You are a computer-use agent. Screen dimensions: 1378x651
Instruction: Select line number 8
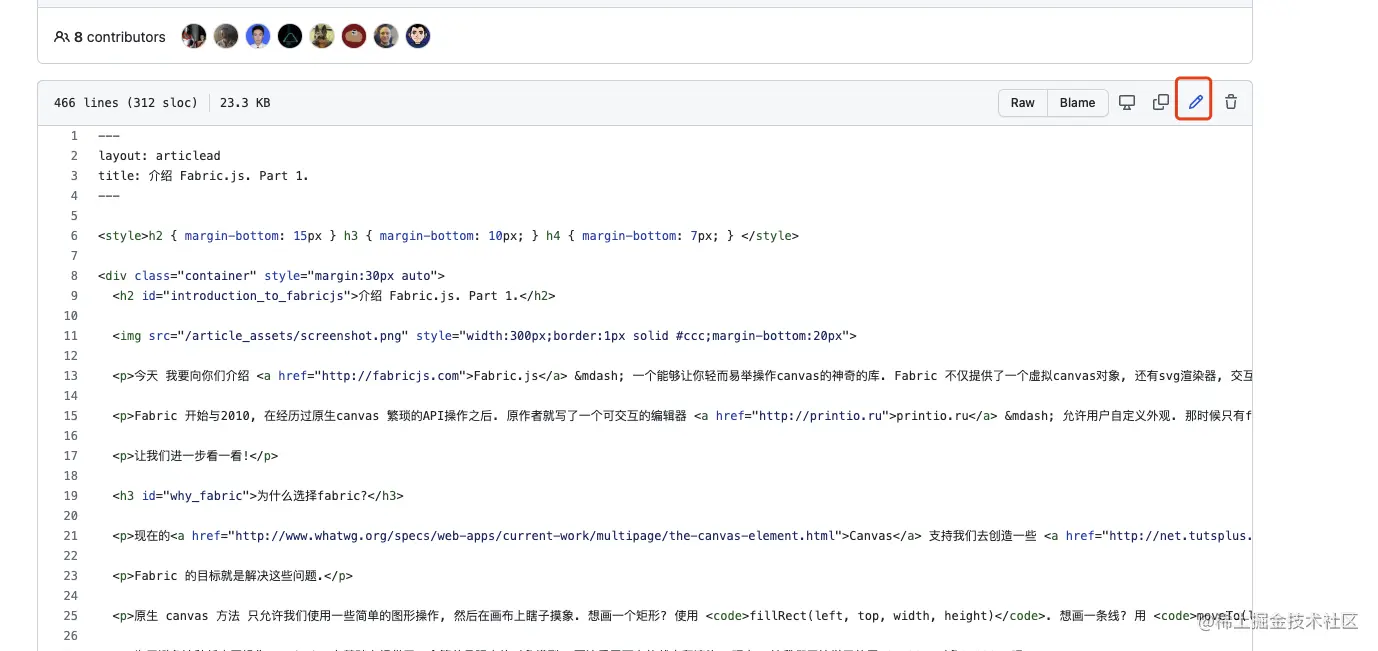74,276
